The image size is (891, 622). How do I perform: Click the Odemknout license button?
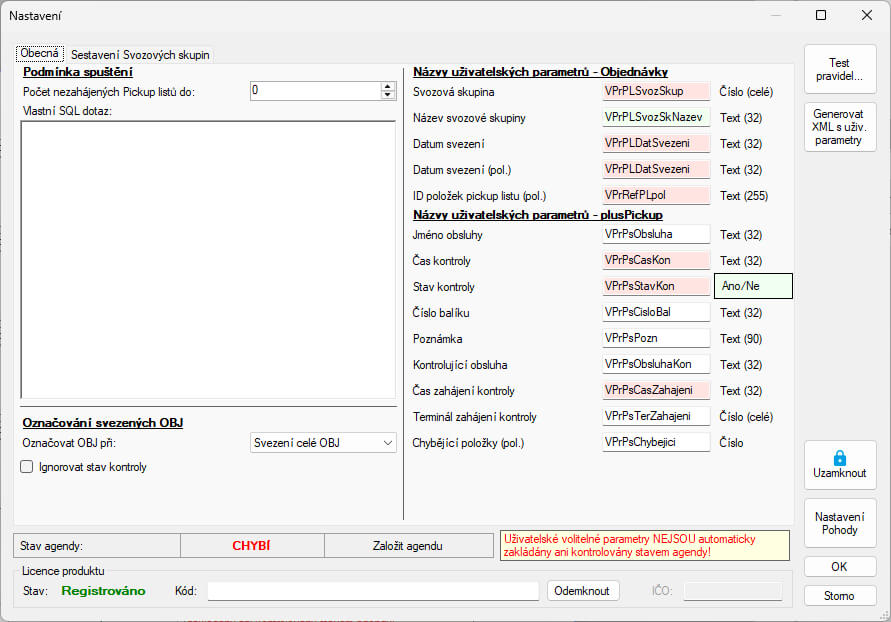pos(583,591)
